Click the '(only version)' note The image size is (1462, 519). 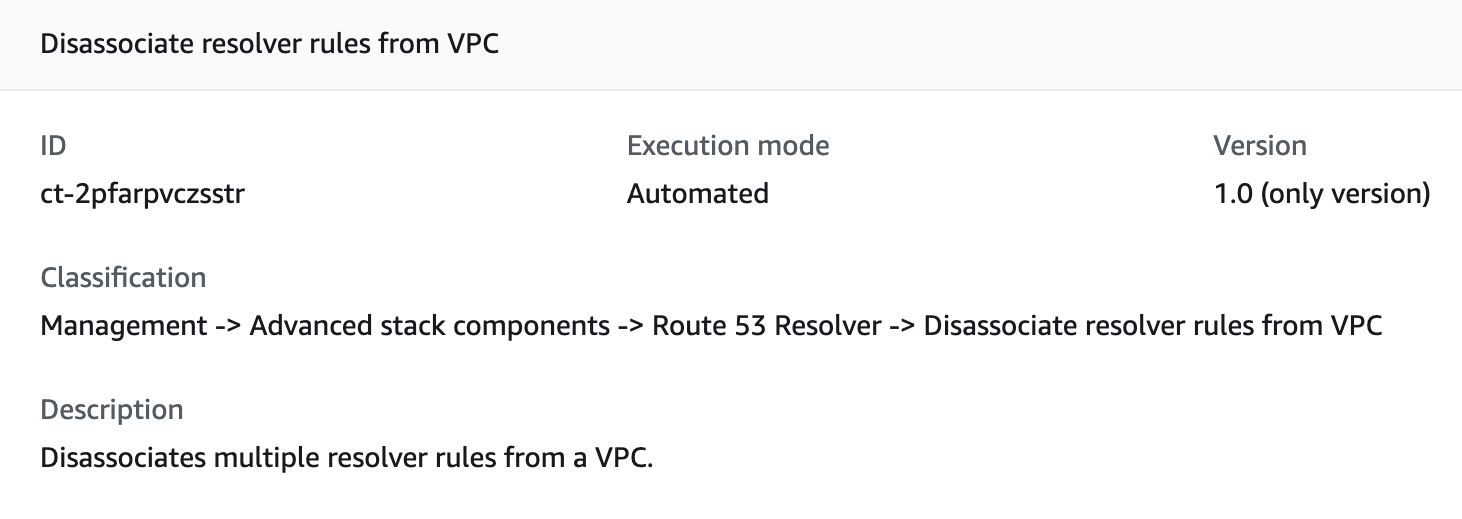pyautogui.click(x=1345, y=194)
